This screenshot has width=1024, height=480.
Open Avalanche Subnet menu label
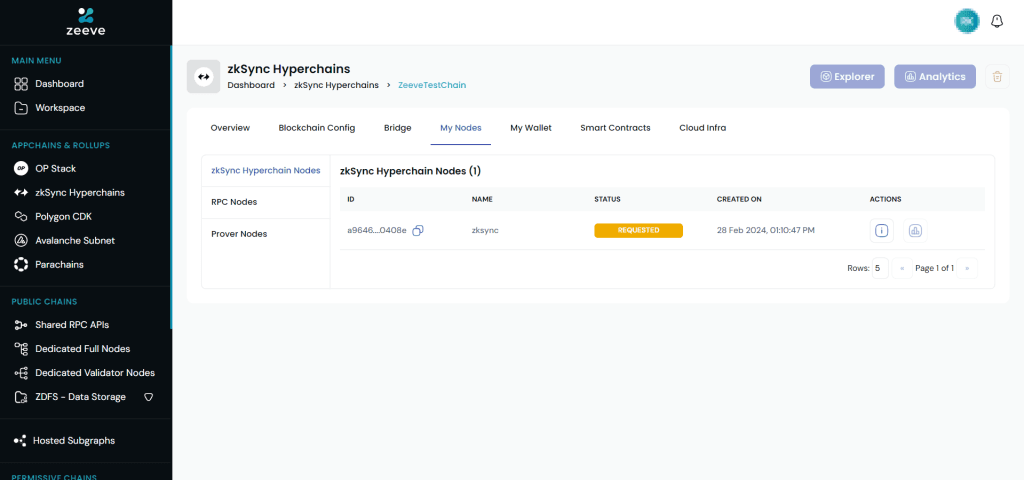pos(75,240)
